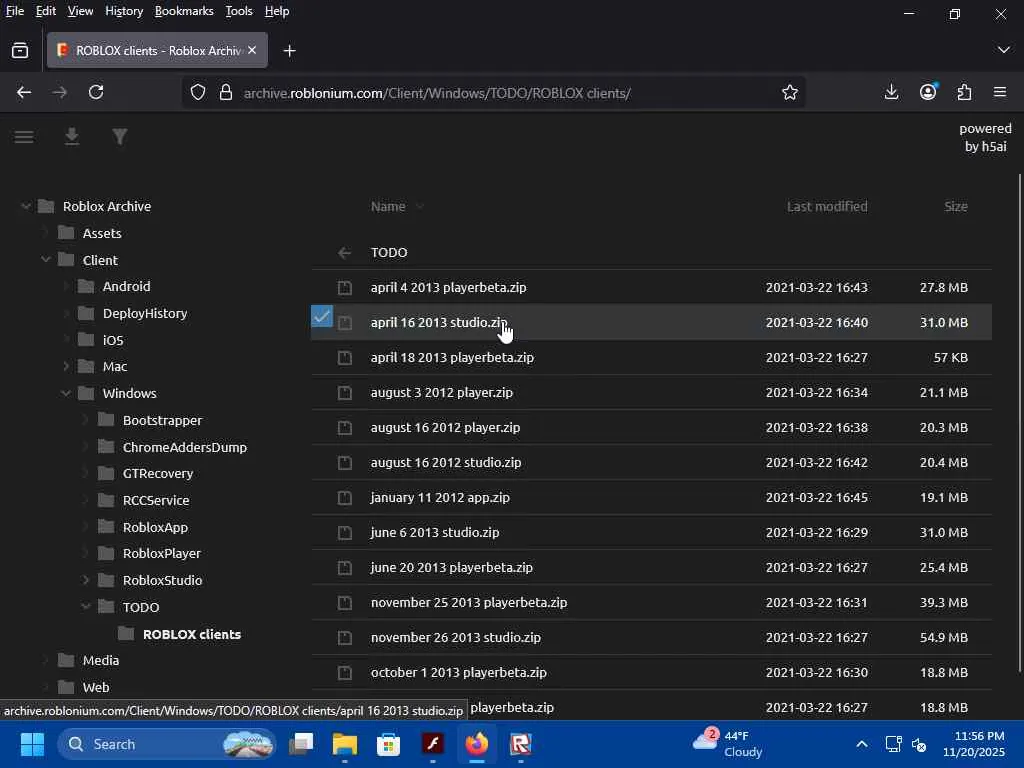Expand the RobloxStudio folder tree node
The height and width of the screenshot is (768, 1024).
pyautogui.click(x=86, y=580)
